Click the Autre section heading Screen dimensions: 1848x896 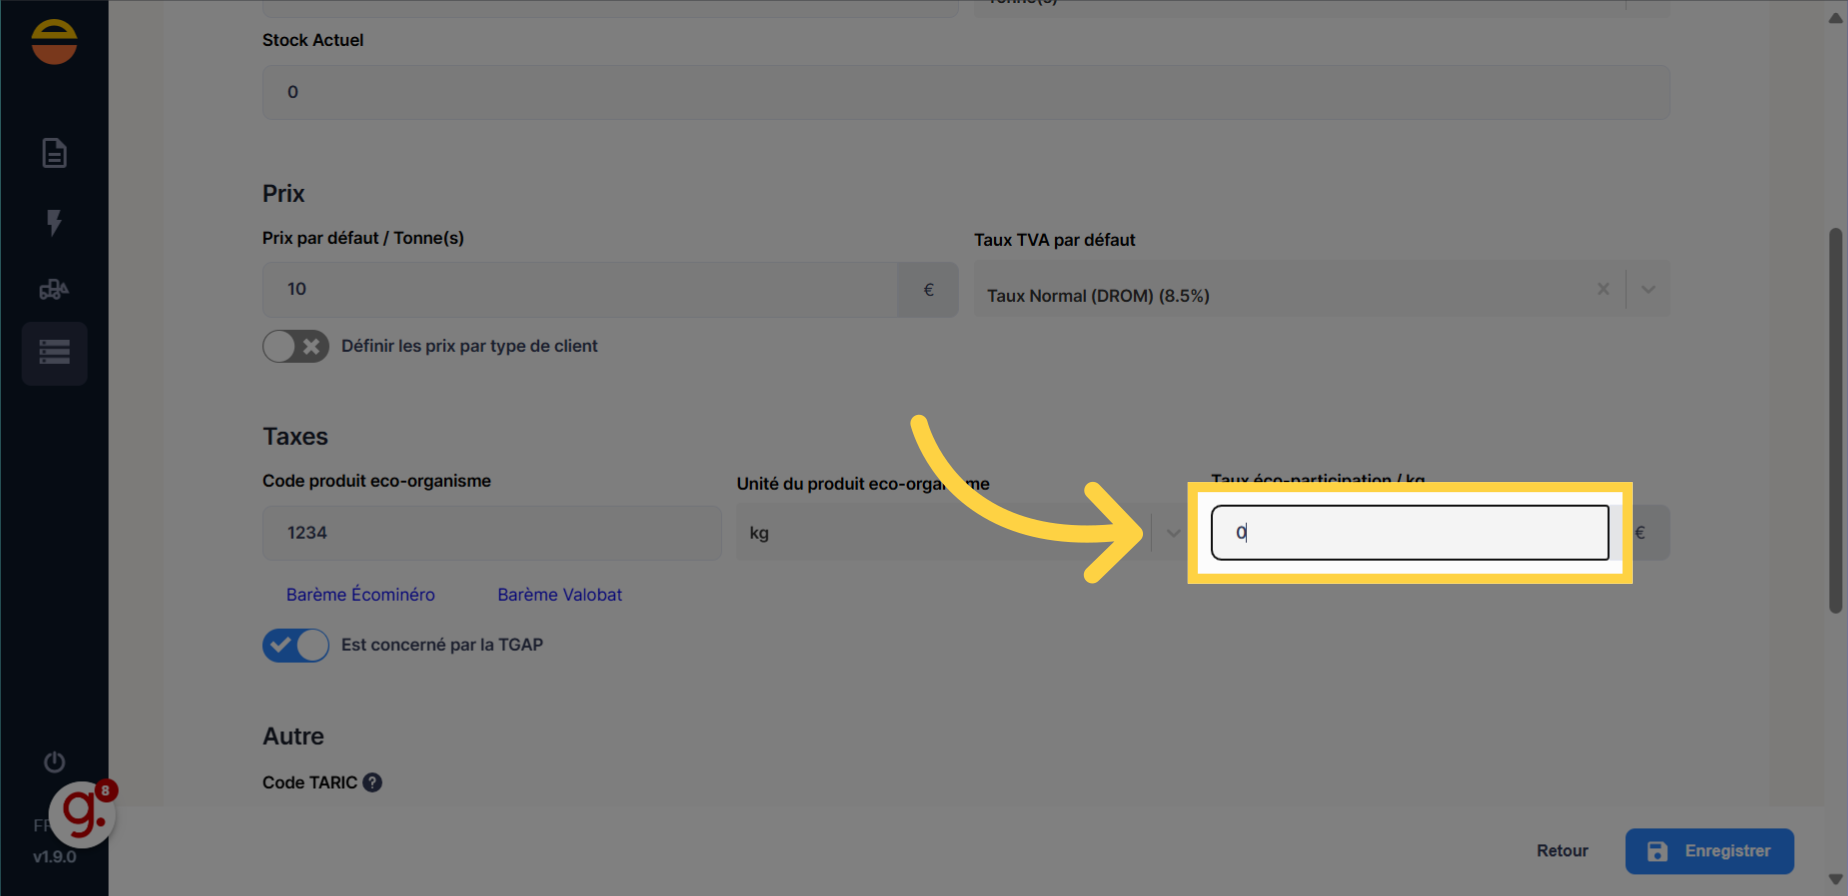point(293,737)
